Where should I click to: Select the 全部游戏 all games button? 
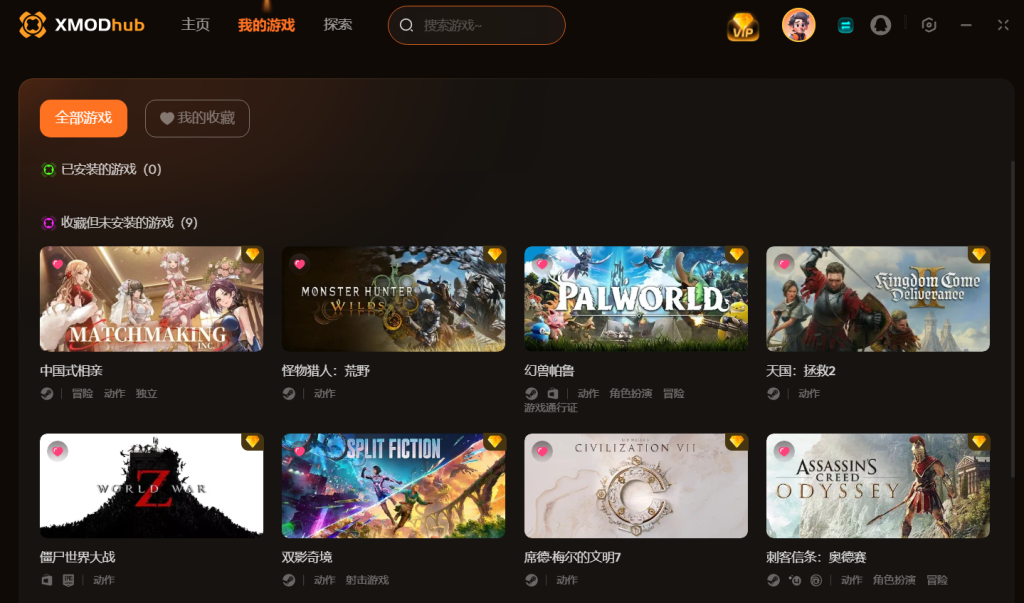point(84,118)
